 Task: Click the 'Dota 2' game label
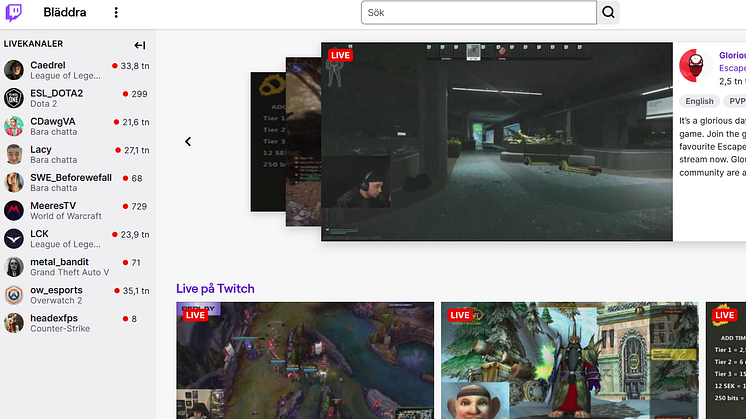point(44,104)
